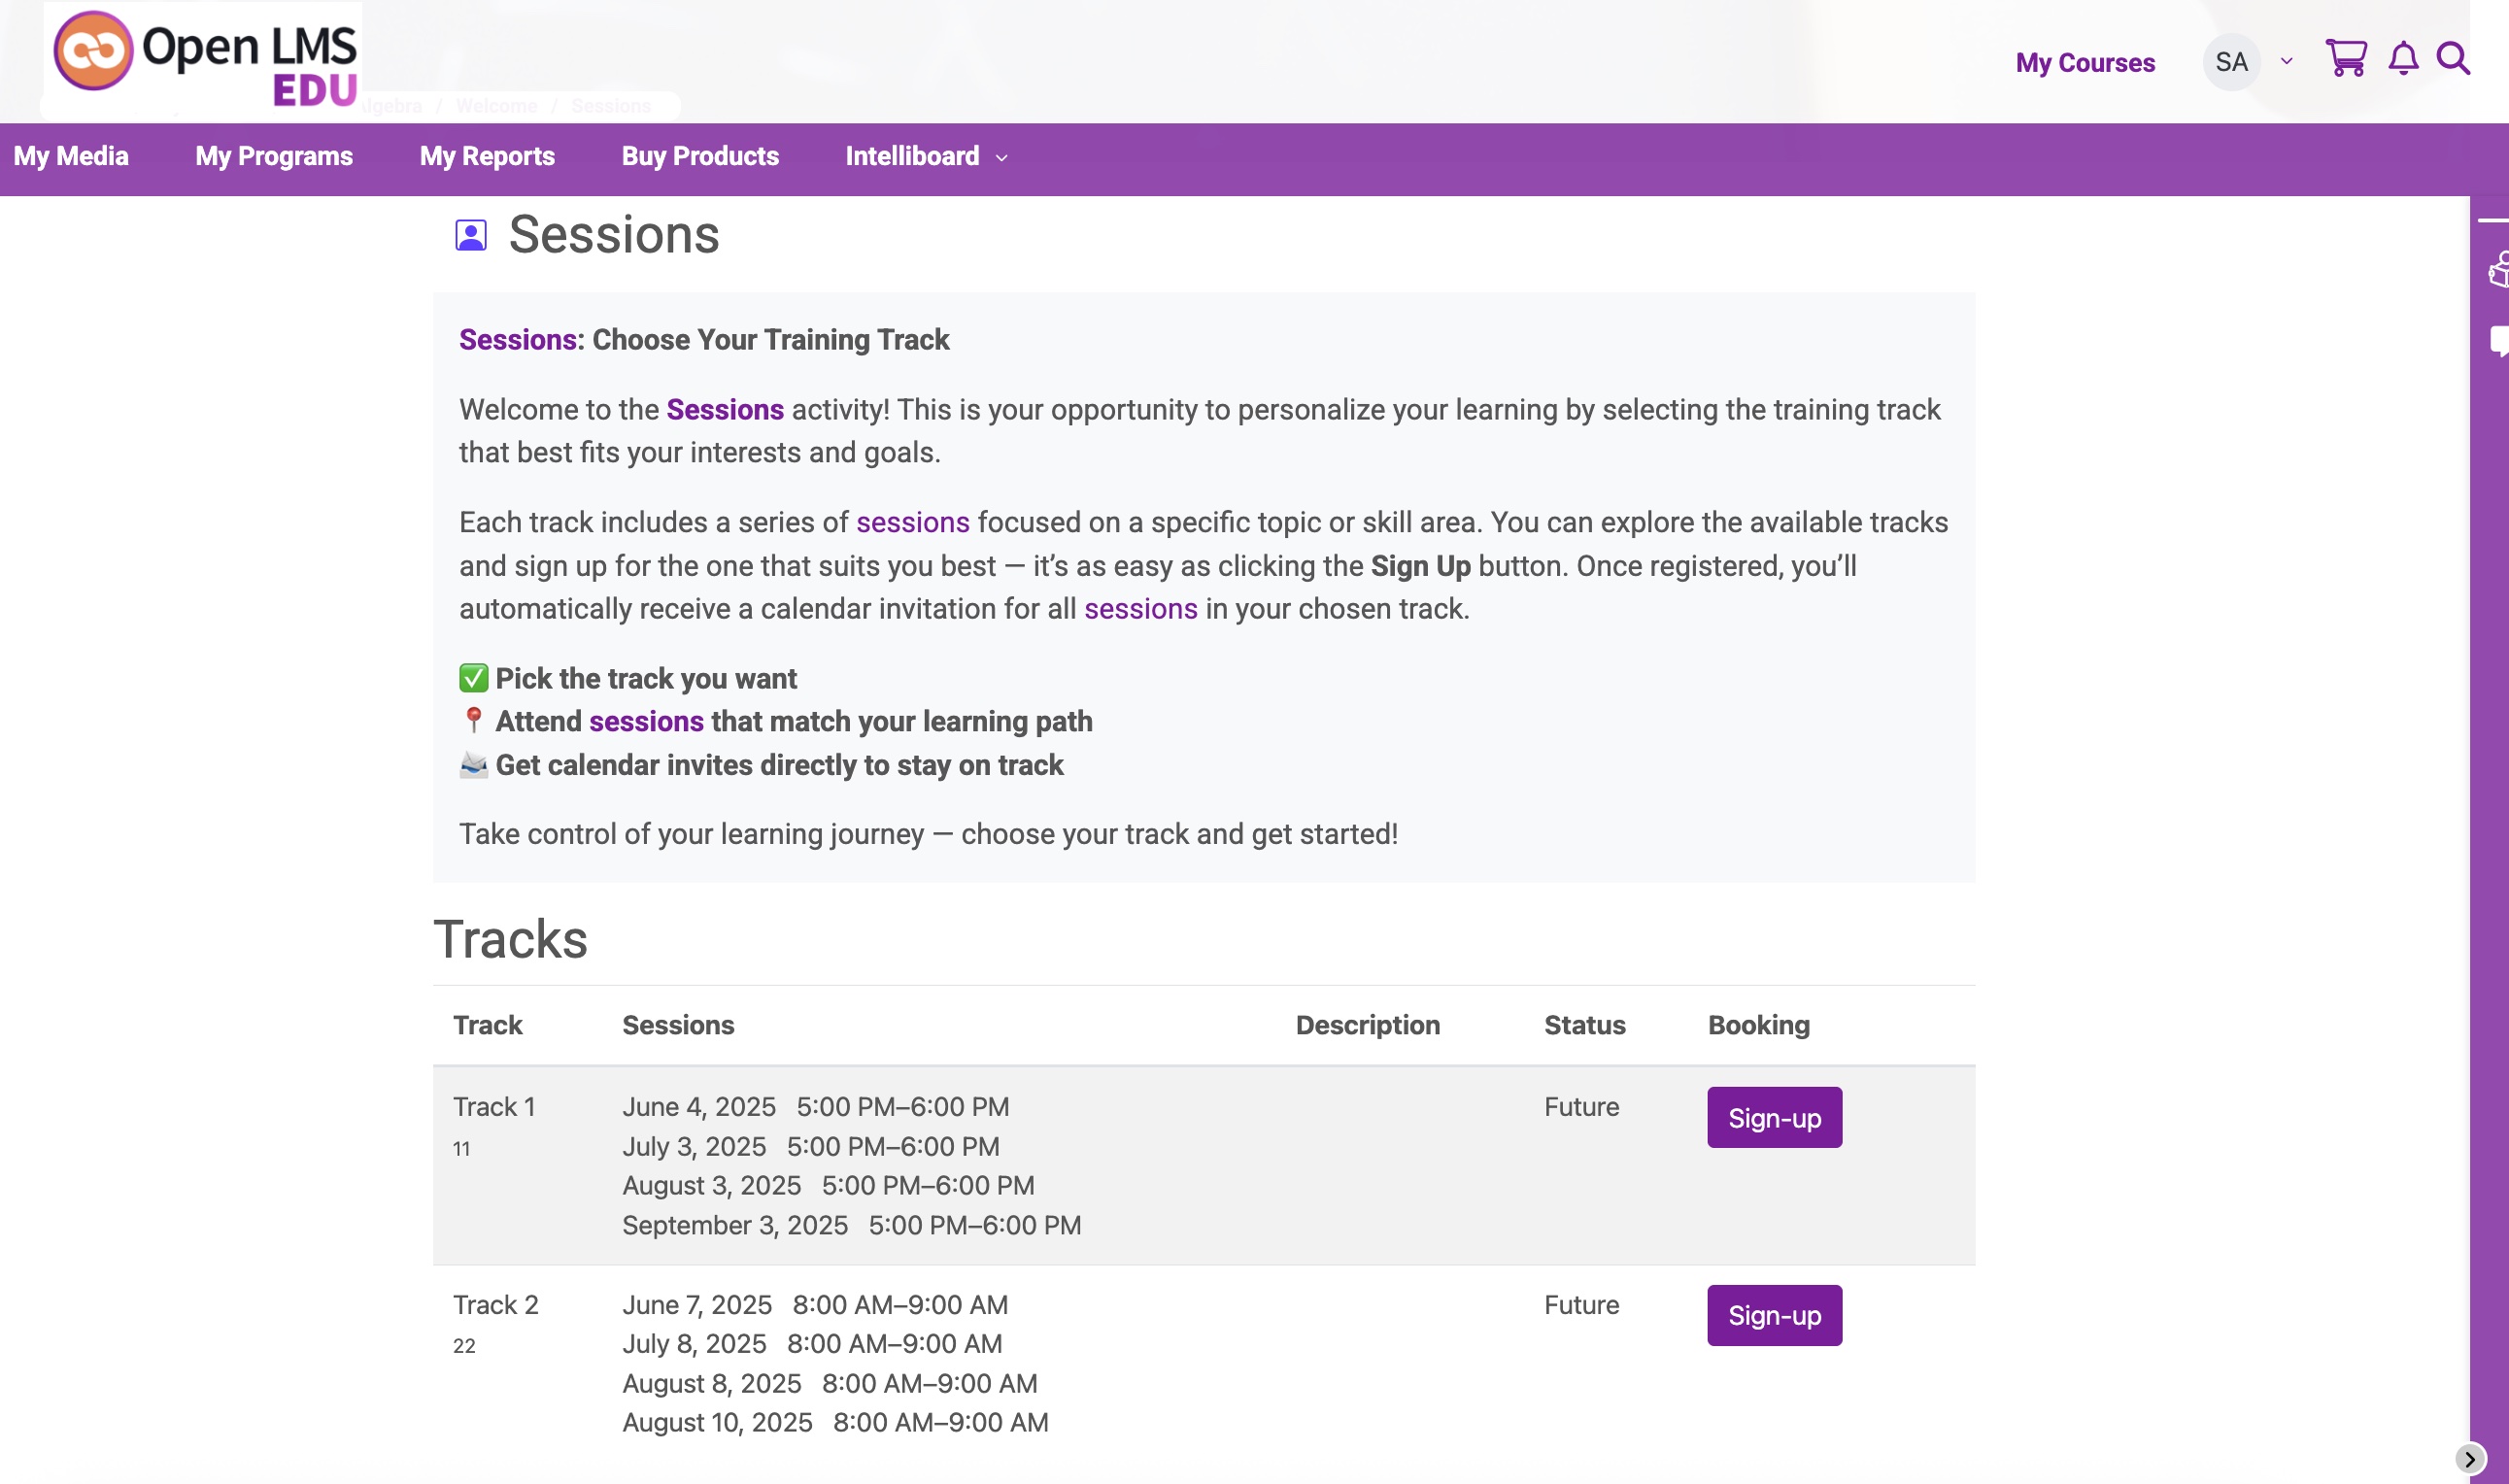Open My Media in the navigation bar
This screenshot has width=2509, height=1484.
(x=71, y=156)
